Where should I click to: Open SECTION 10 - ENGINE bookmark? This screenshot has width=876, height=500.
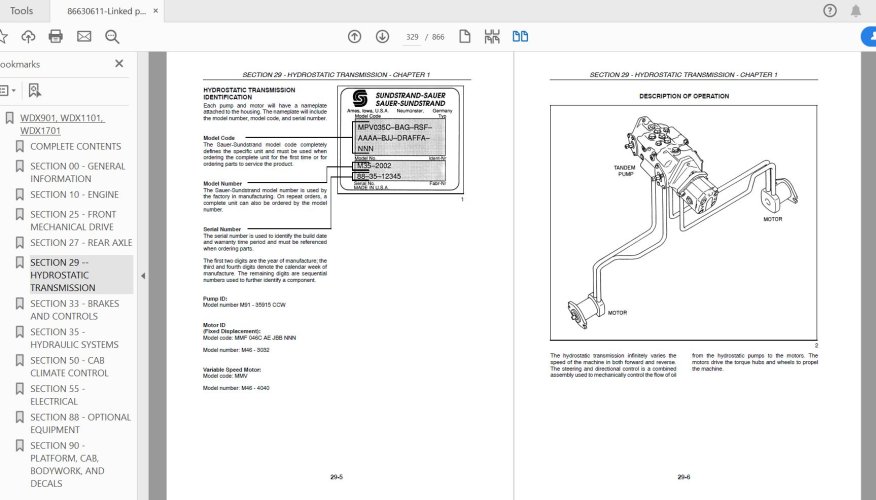(x=74, y=194)
